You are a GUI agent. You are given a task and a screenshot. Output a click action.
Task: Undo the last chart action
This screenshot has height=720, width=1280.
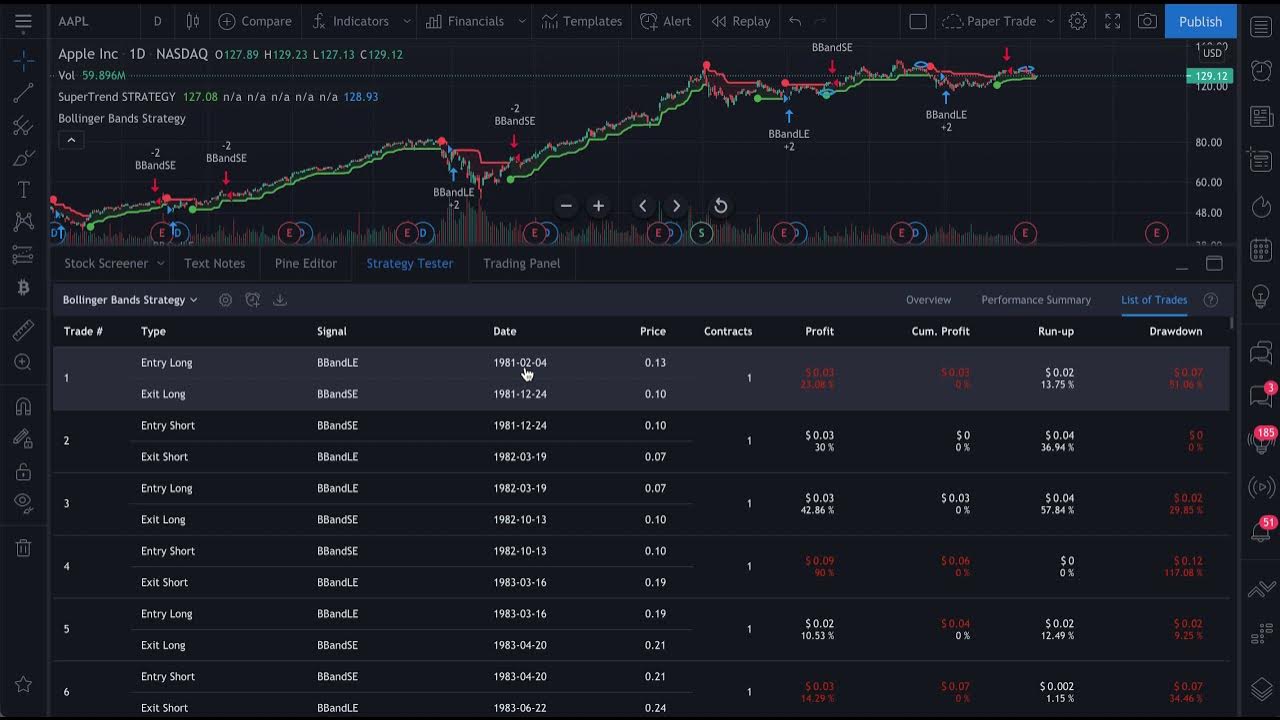(x=795, y=21)
